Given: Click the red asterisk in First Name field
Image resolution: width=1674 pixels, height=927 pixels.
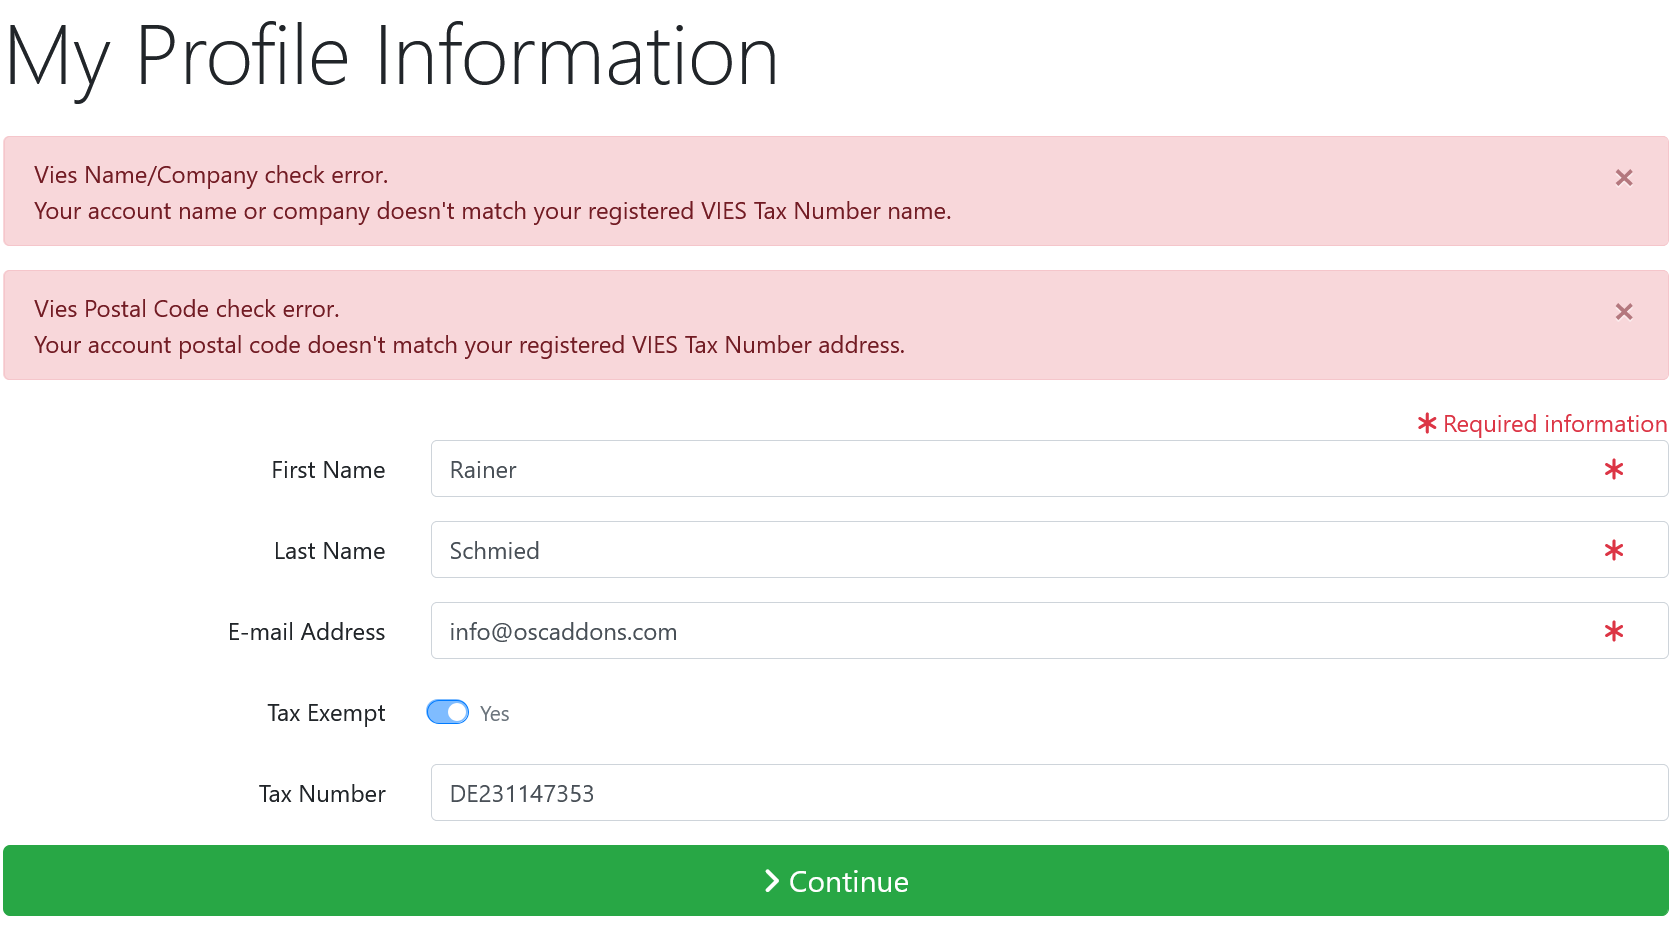Looking at the screenshot, I should click(1613, 469).
